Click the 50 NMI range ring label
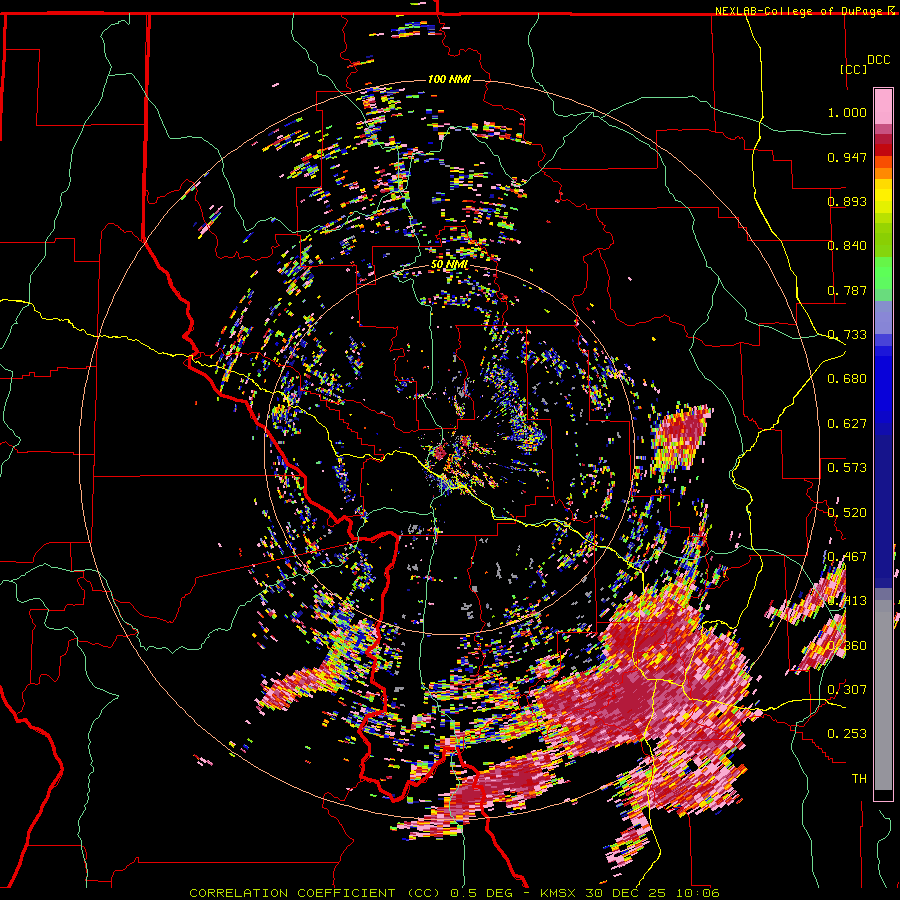900x900 pixels. pyautogui.click(x=449, y=265)
